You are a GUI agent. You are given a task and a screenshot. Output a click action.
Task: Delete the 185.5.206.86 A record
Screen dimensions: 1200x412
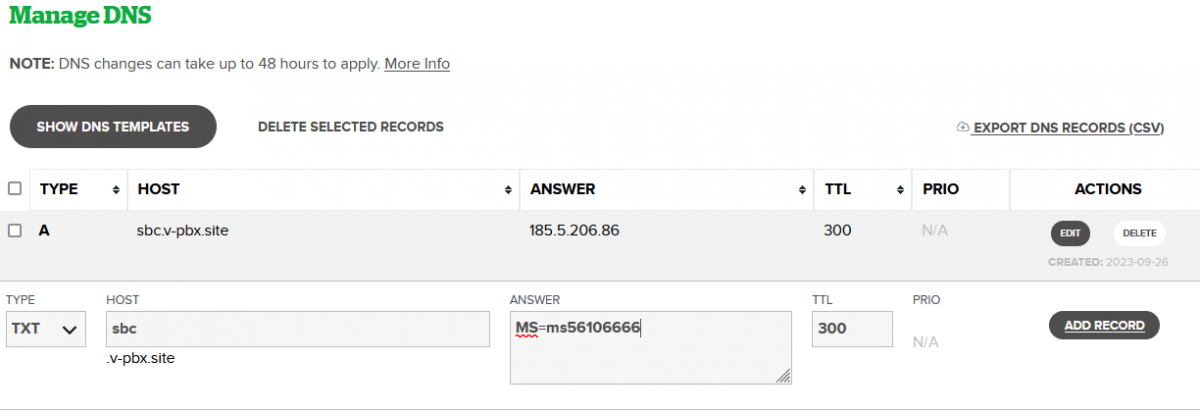click(x=1139, y=233)
